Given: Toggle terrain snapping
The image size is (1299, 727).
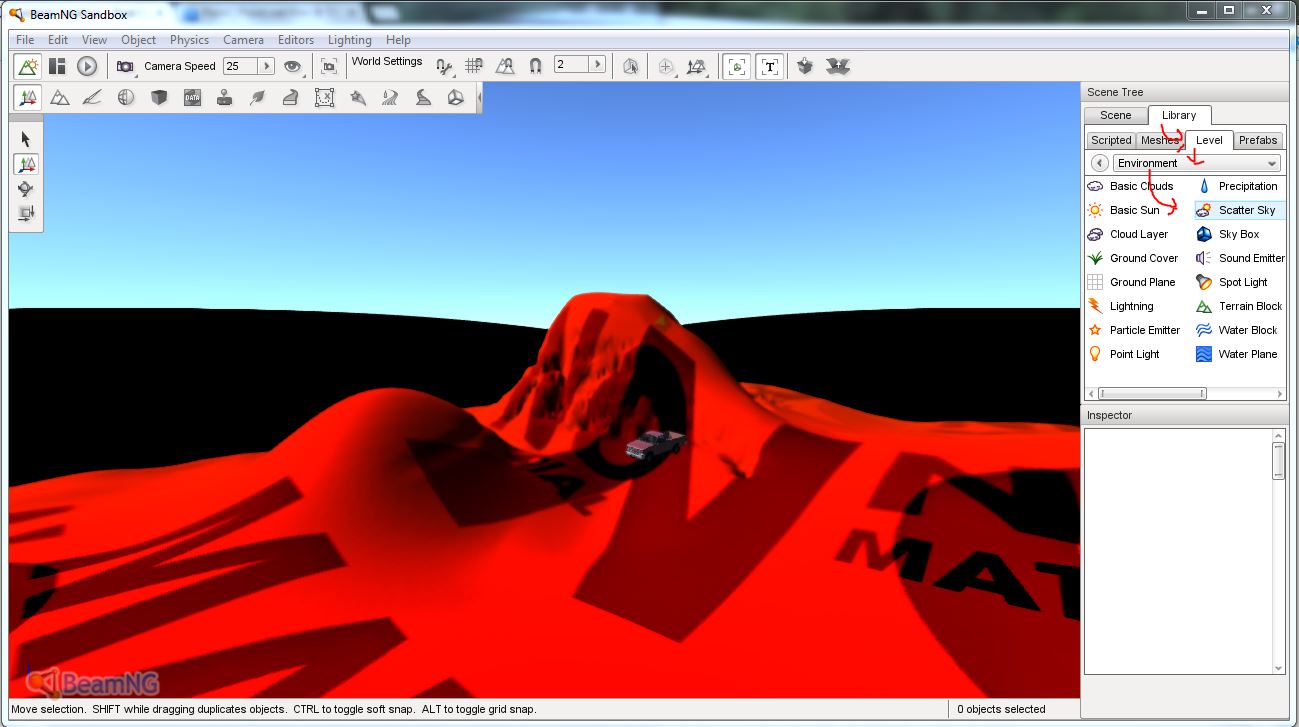Looking at the screenshot, I should [x=506, y=66].
